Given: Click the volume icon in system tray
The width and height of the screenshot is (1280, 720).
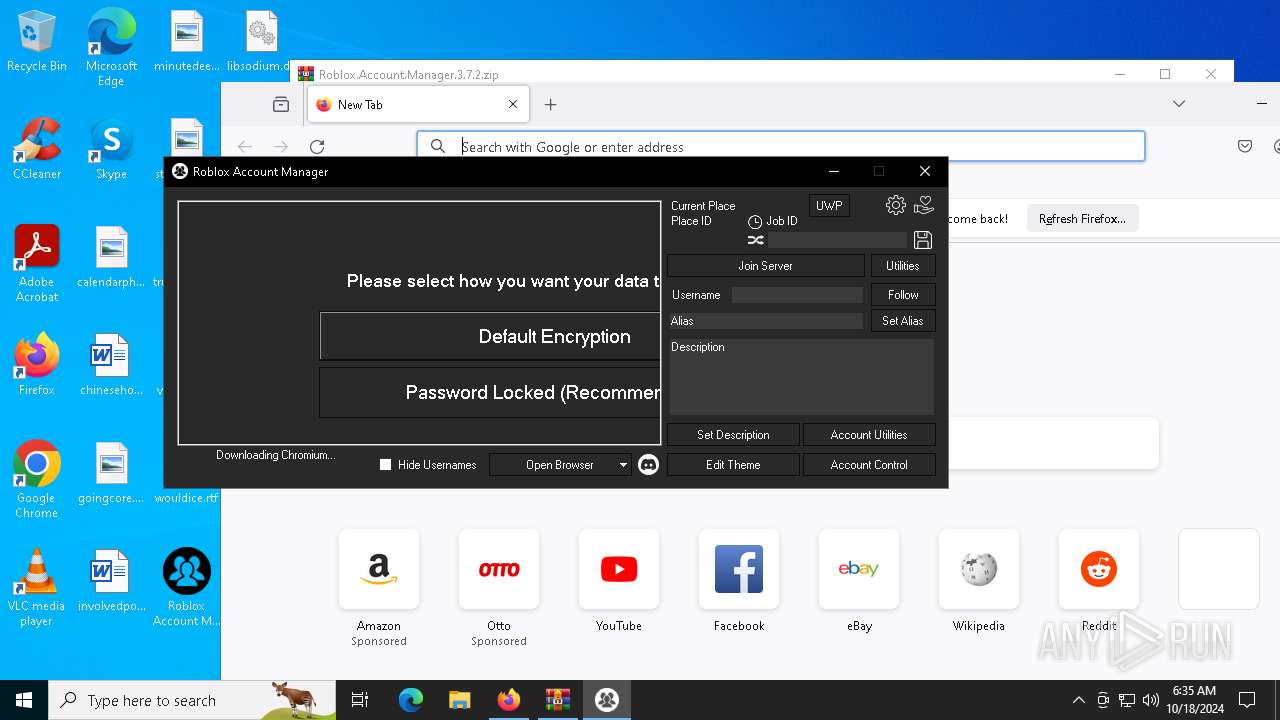Looking at the screenshot, I should click(x=1150, y=700).
